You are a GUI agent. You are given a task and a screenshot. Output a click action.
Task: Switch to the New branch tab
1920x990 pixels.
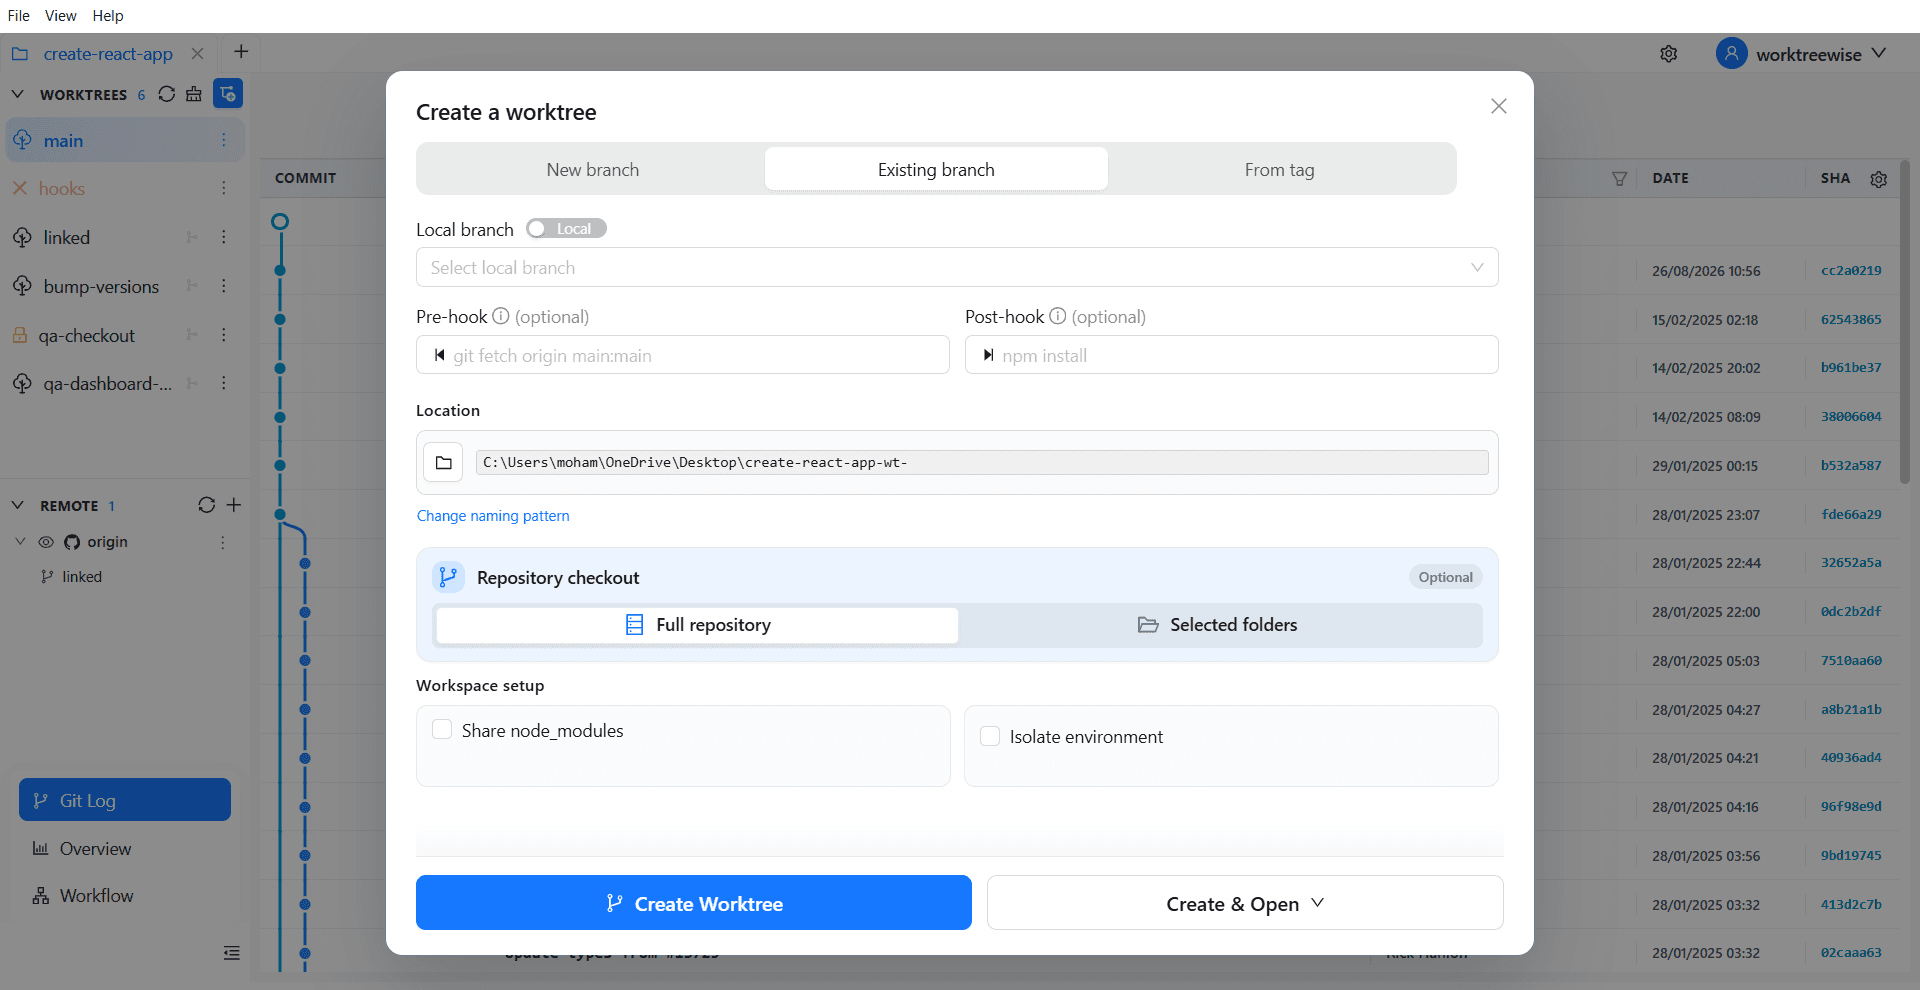coord(593,169)
